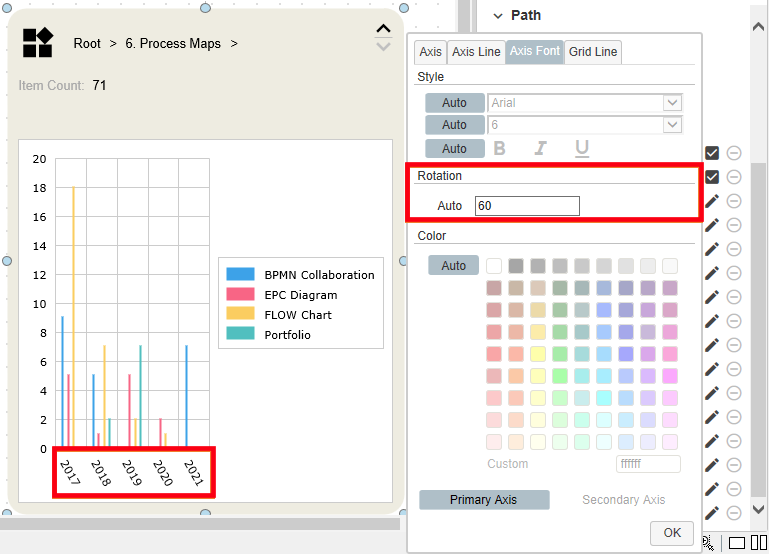Screen dimensions: 769x554
Task: Click the topmost circled minus remove icon
Action: tap(734, 153)
